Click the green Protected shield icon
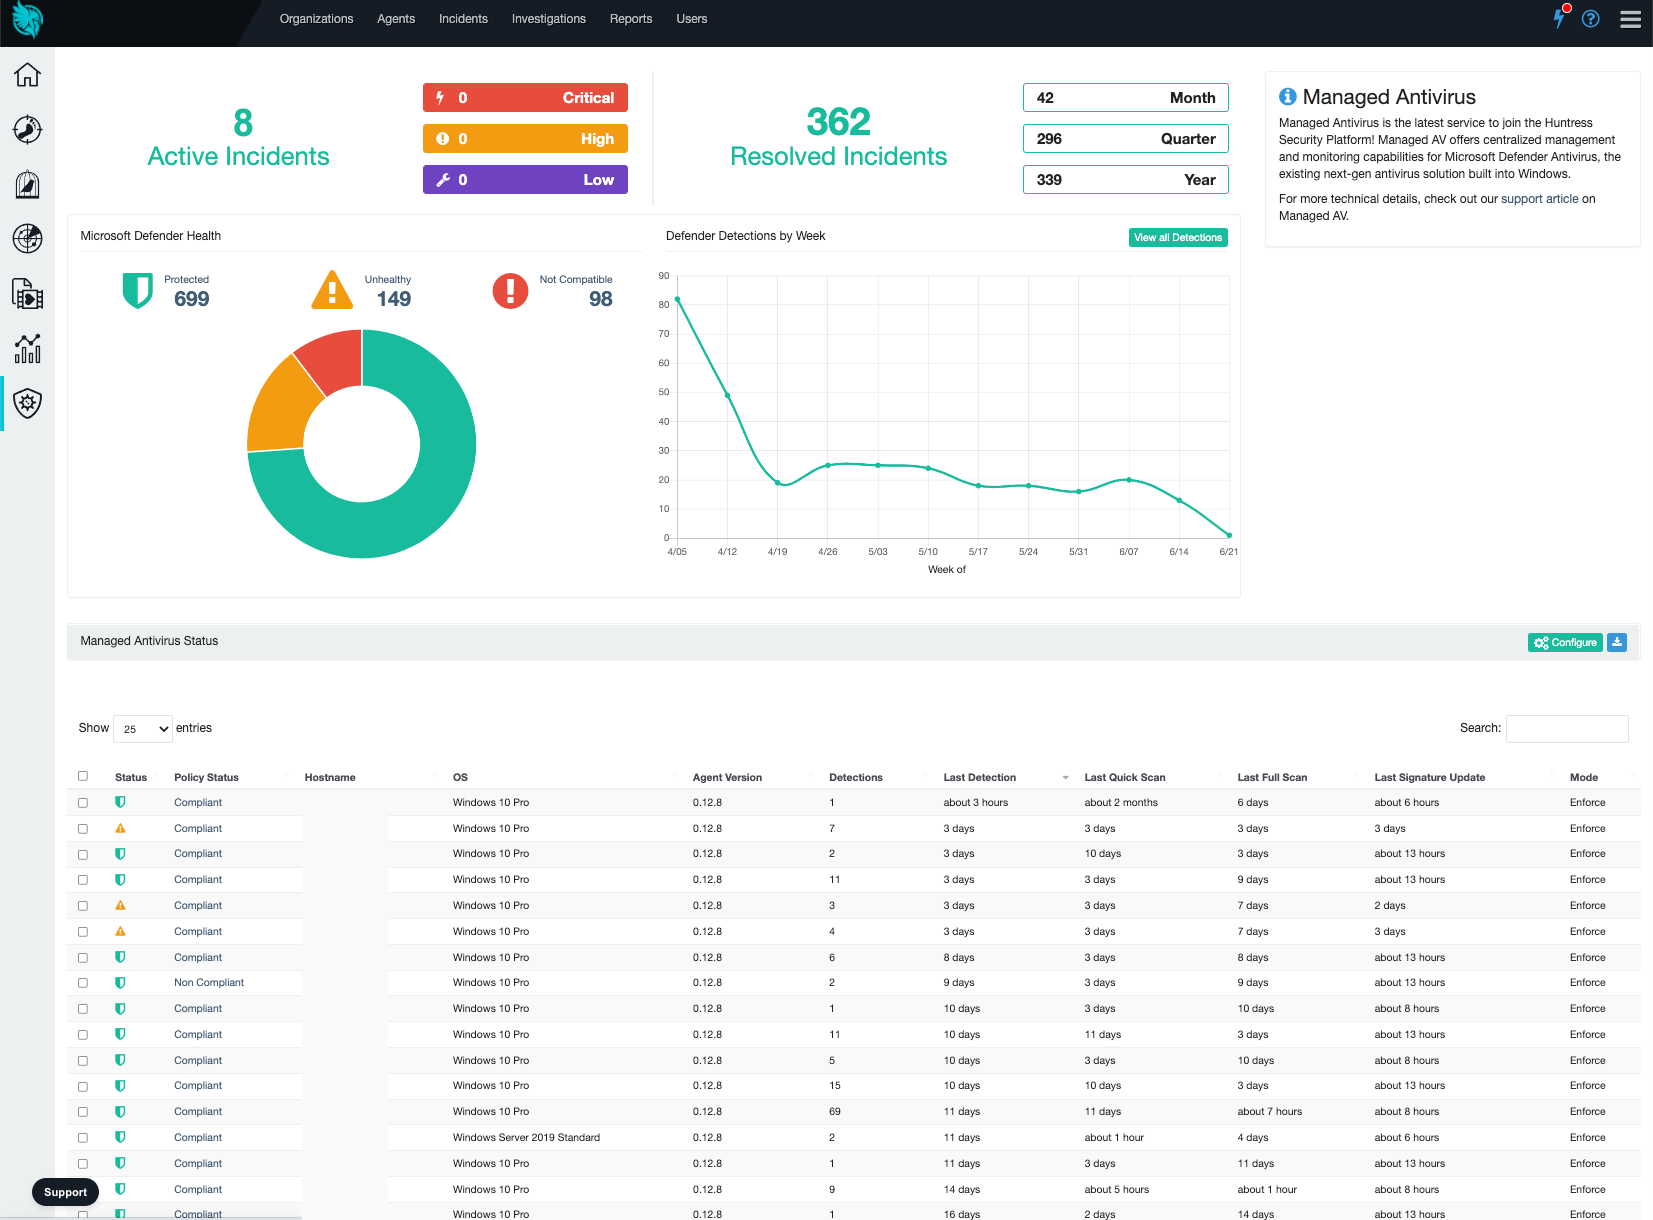The width and height of the screenshot is (1653, 1220). pyautogui.click(x=137, y=291)
